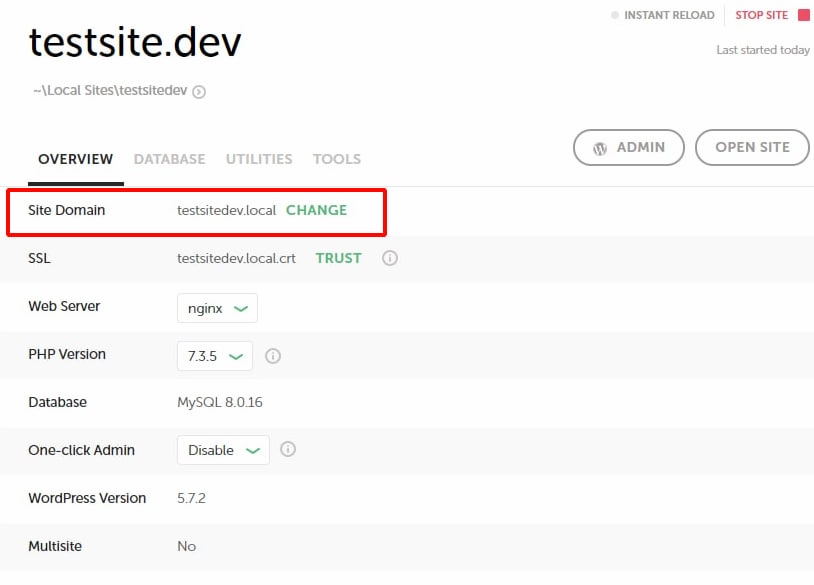
Task: Click the SSL label
Action: pyautogui.click(x=39, y=258)
